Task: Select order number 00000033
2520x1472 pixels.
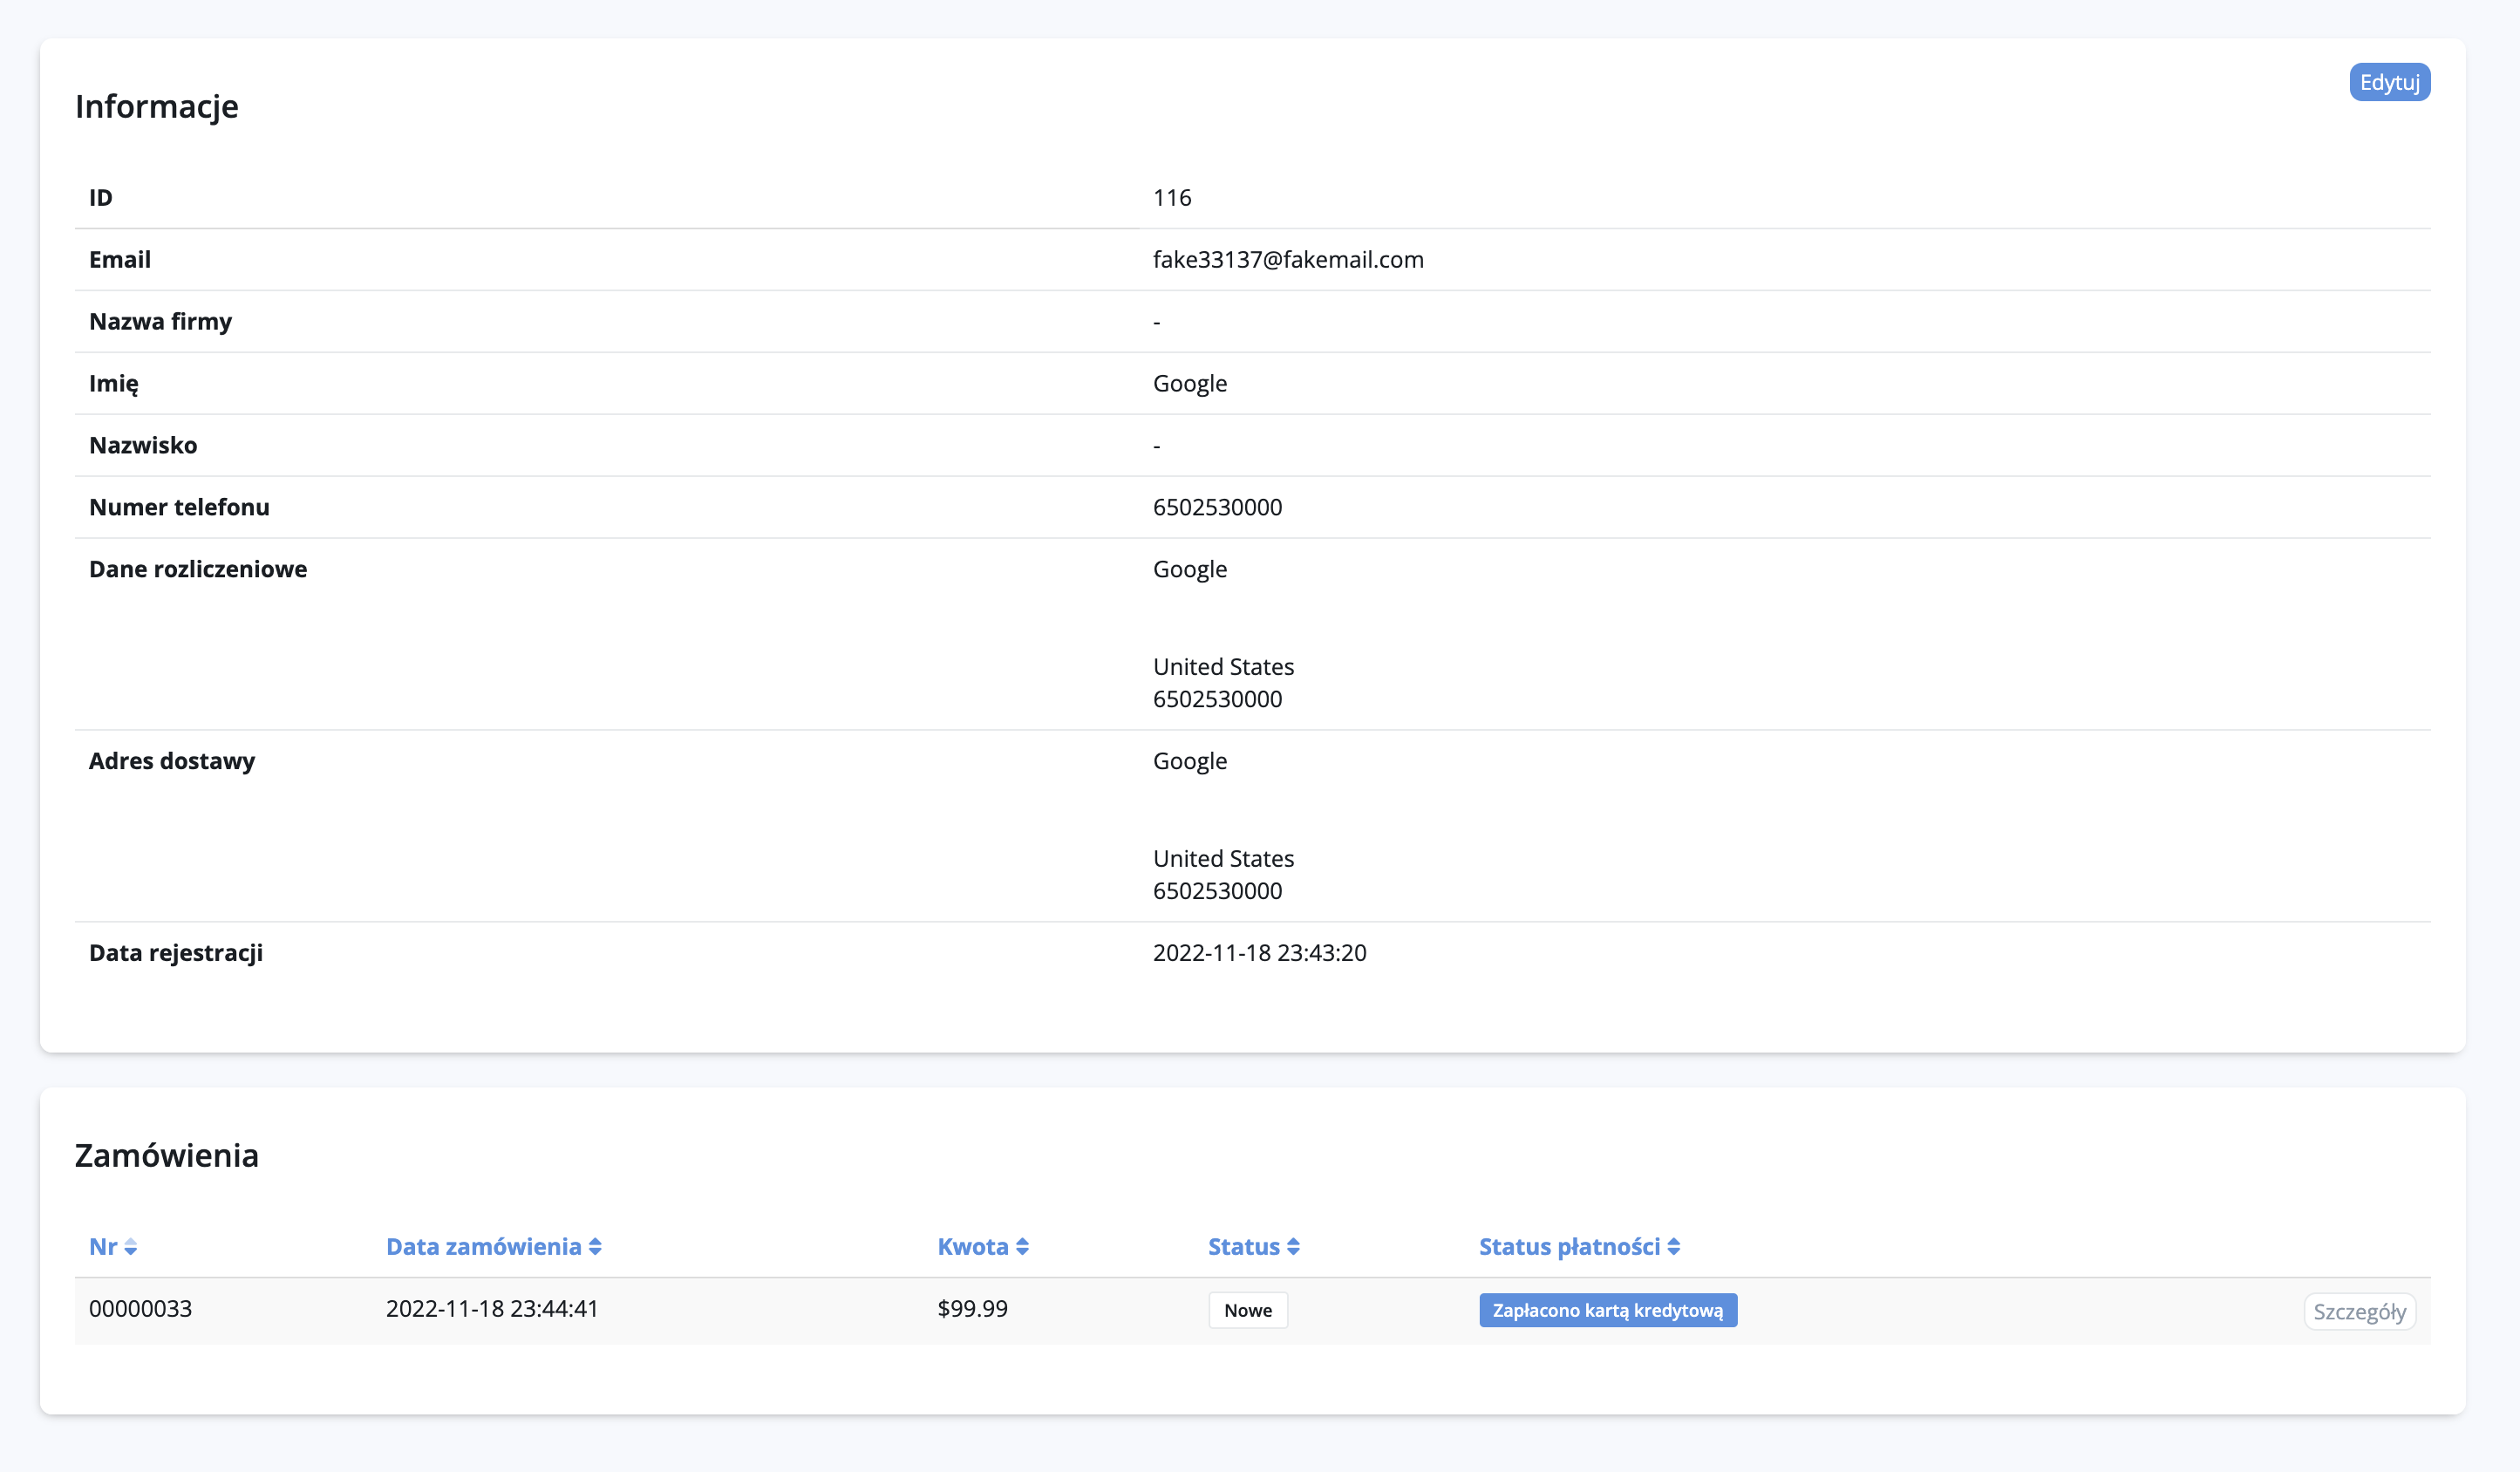Action: (x=140, y=1309)
